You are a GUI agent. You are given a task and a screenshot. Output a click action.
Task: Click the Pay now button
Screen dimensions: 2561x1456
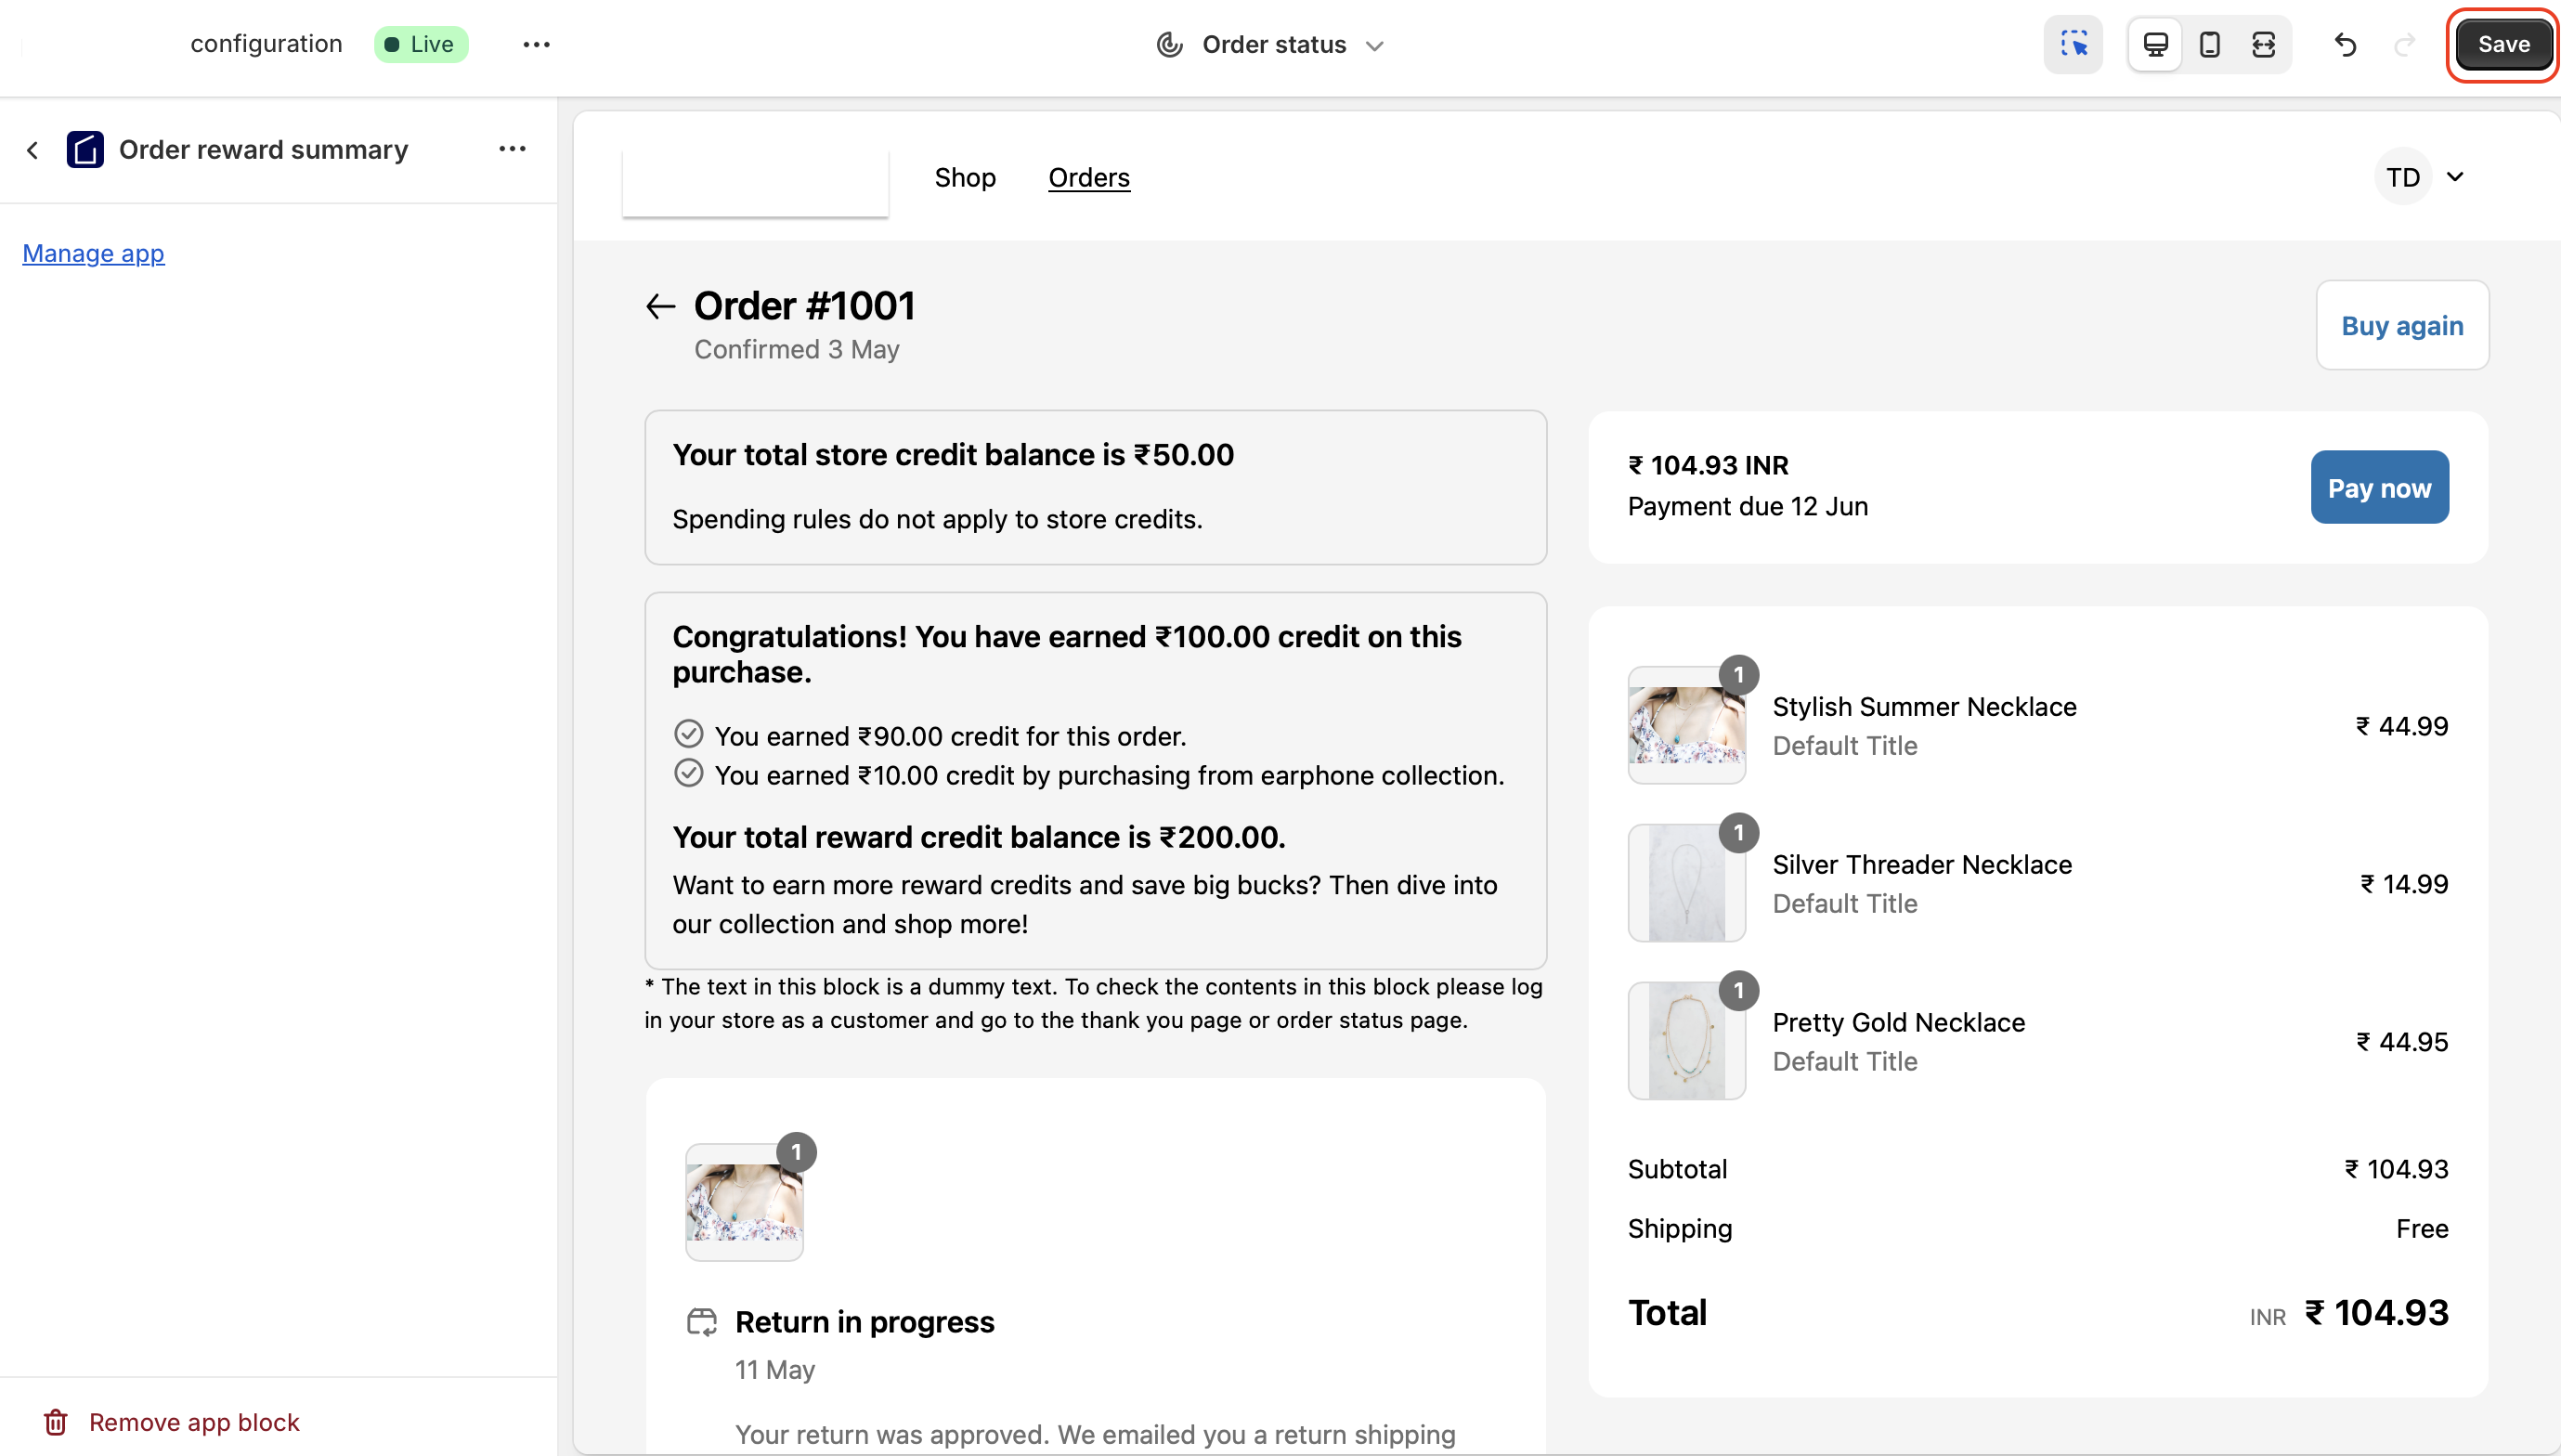tap(2378, 488)
